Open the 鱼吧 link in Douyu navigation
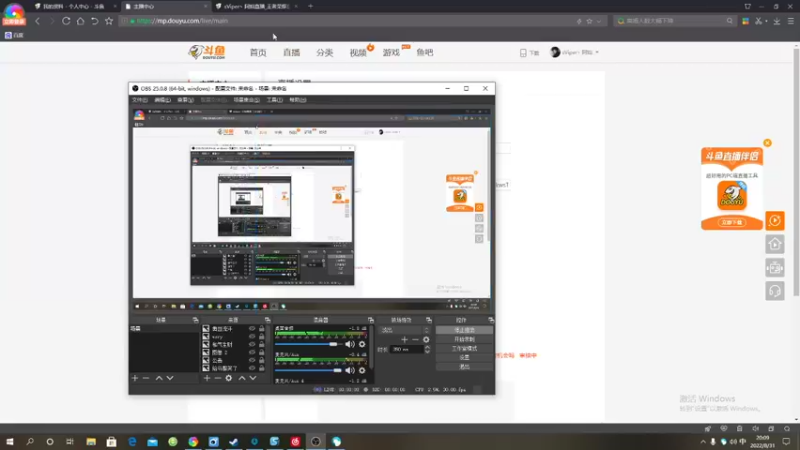The width and height of the screenshot is (800, 450). [424, 53]
